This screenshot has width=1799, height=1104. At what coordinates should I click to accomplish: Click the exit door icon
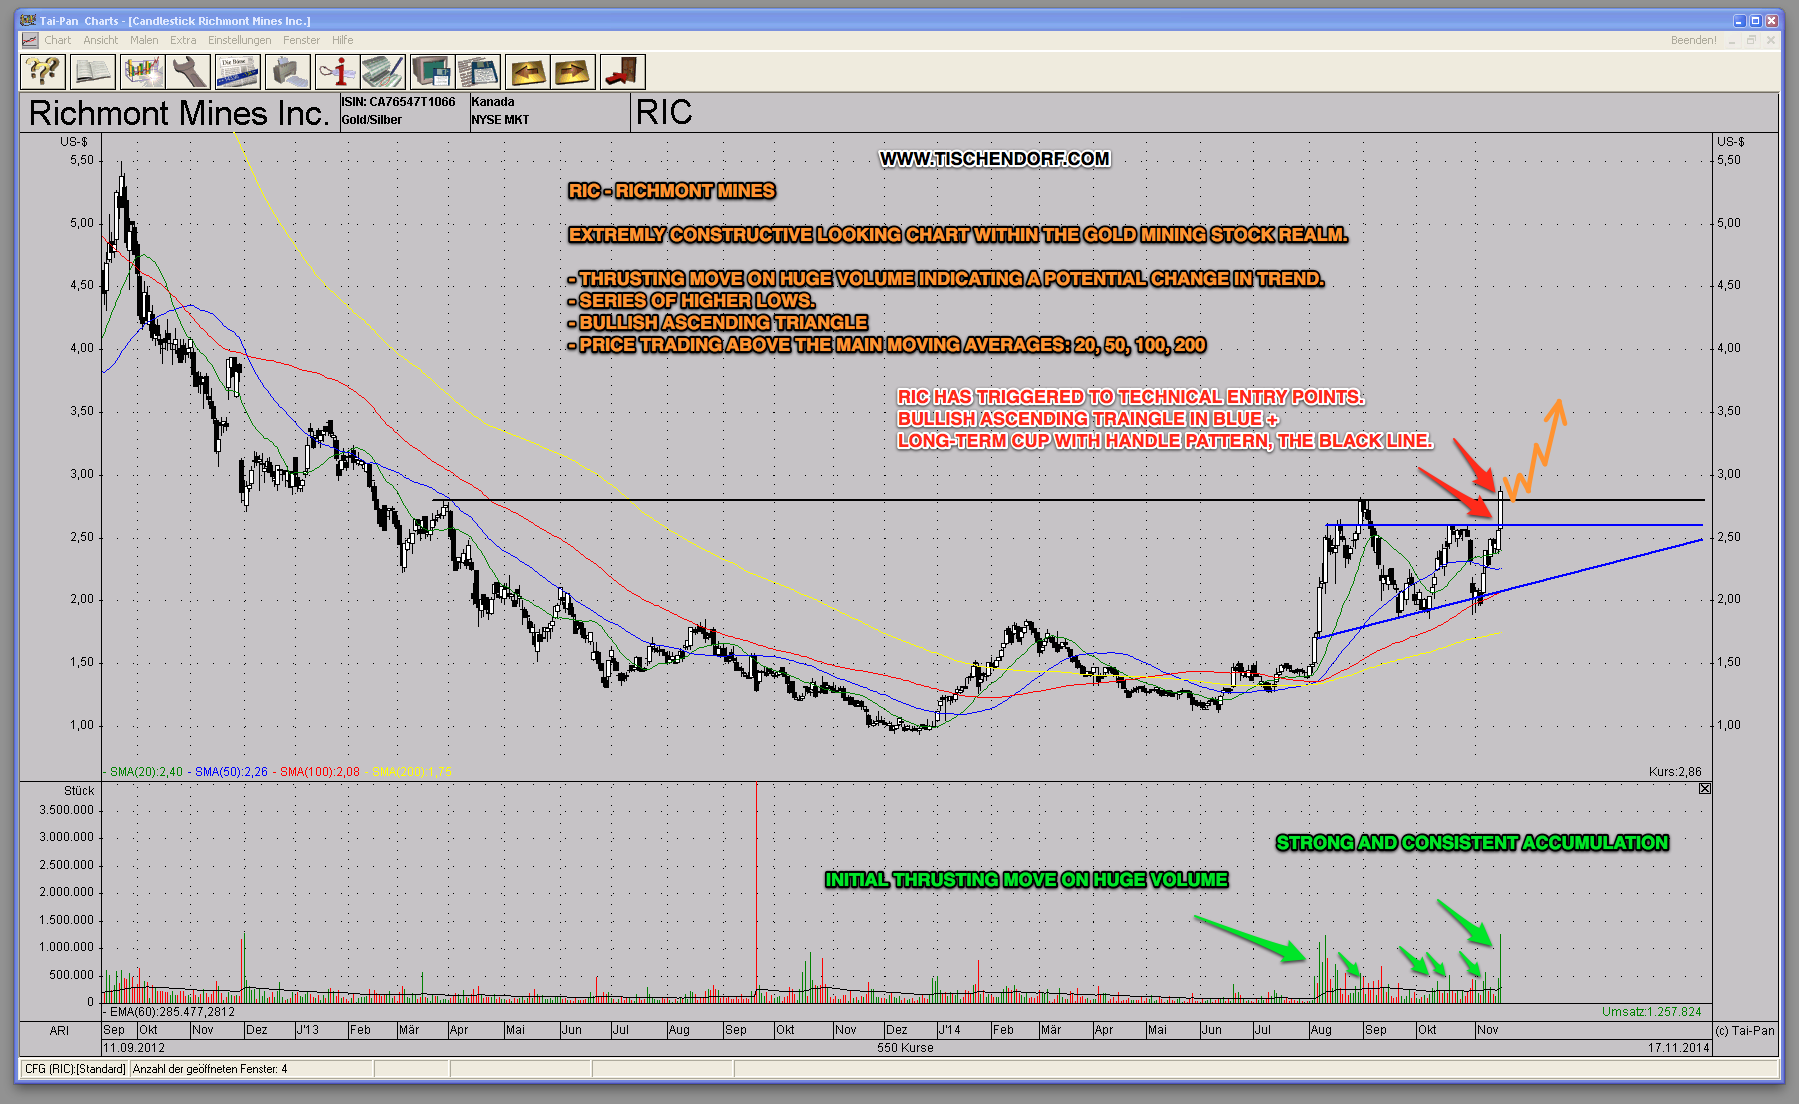(x=622, y=72)
